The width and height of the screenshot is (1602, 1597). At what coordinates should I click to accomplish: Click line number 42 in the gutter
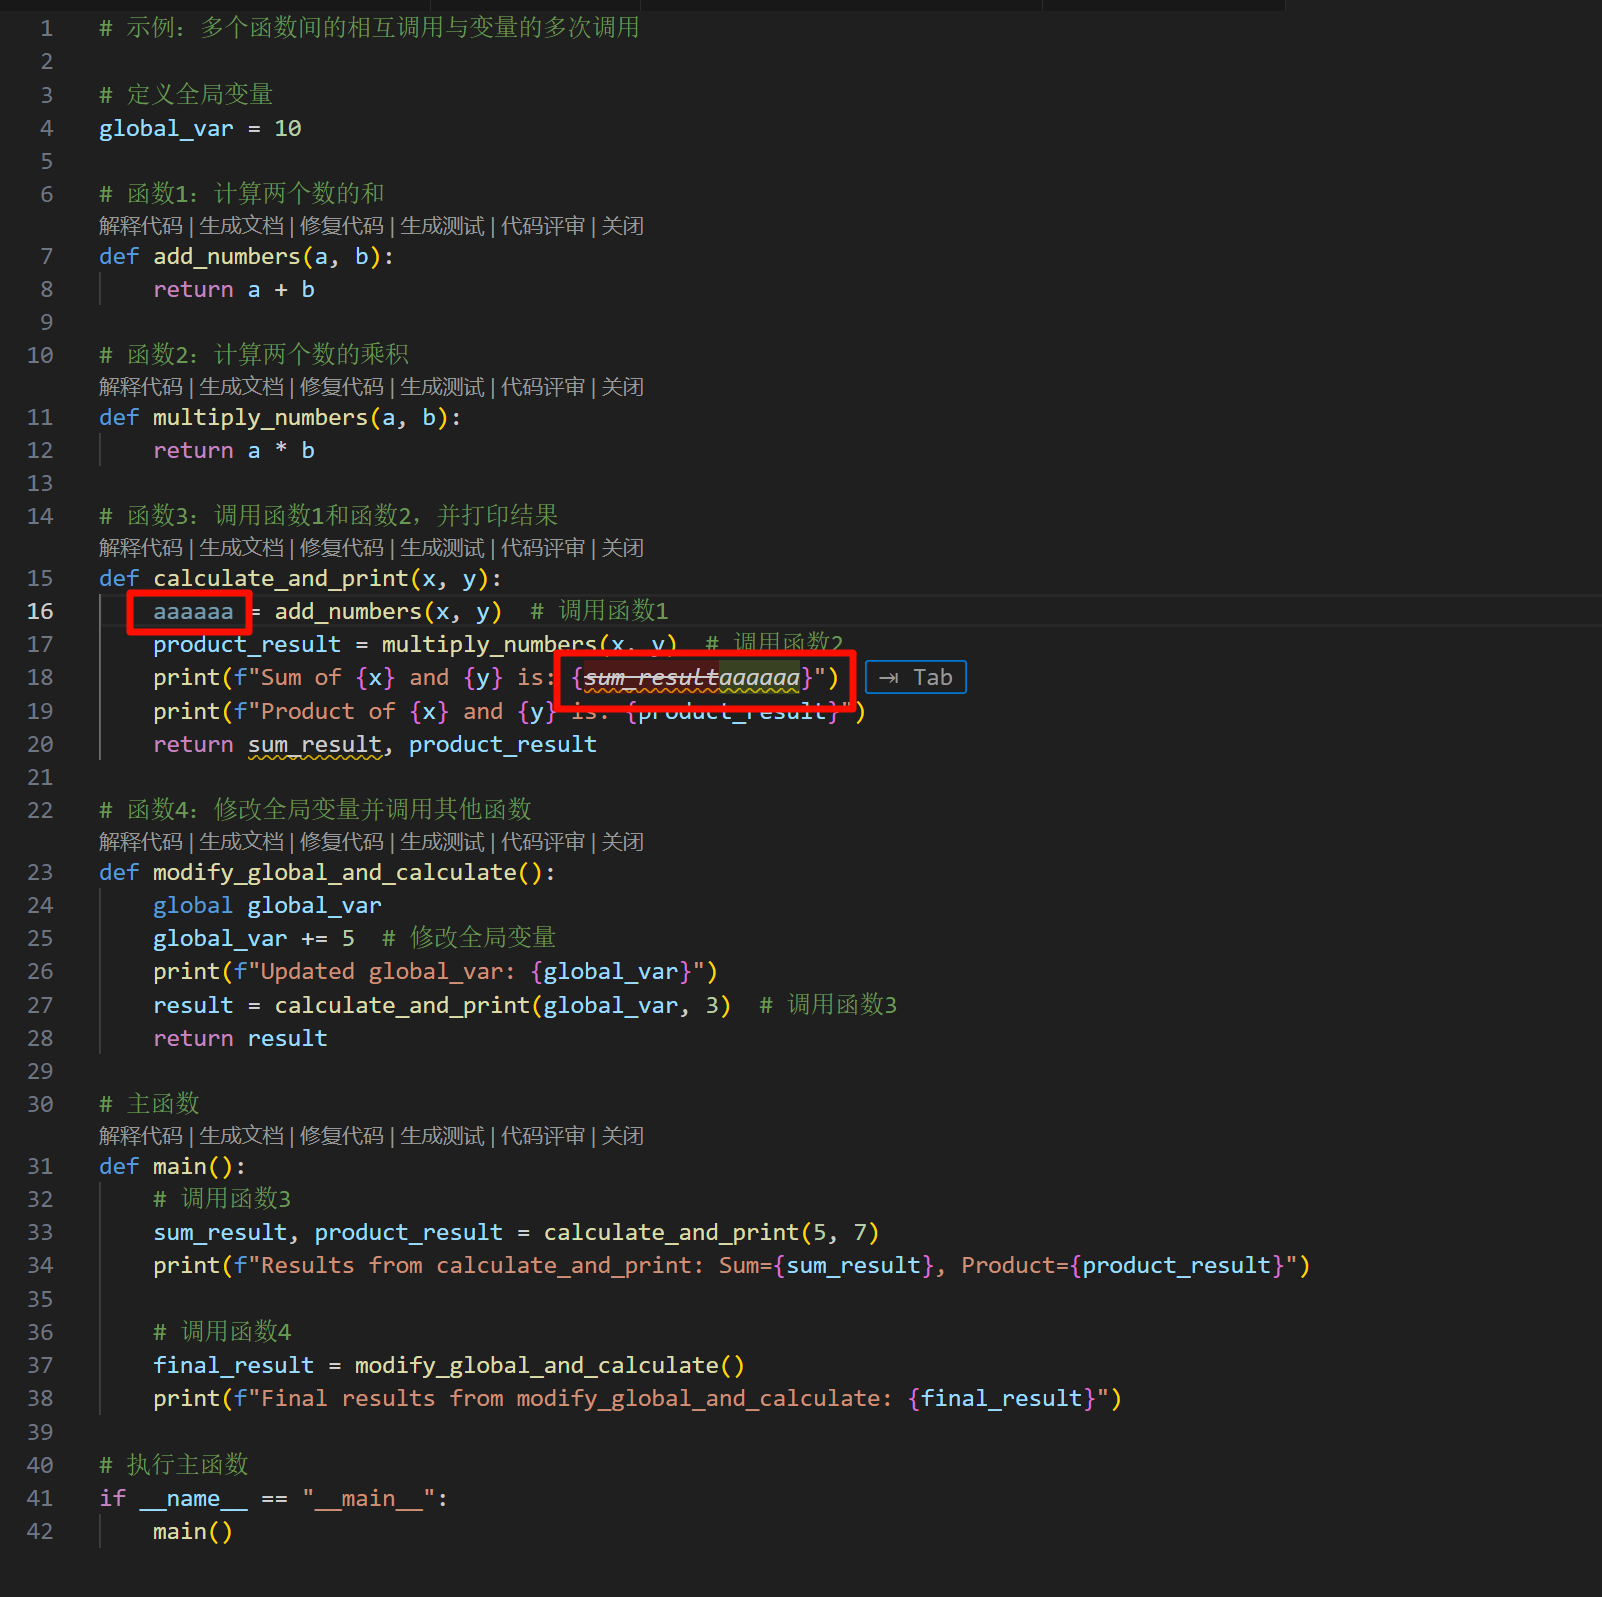tap(40, 1531)
